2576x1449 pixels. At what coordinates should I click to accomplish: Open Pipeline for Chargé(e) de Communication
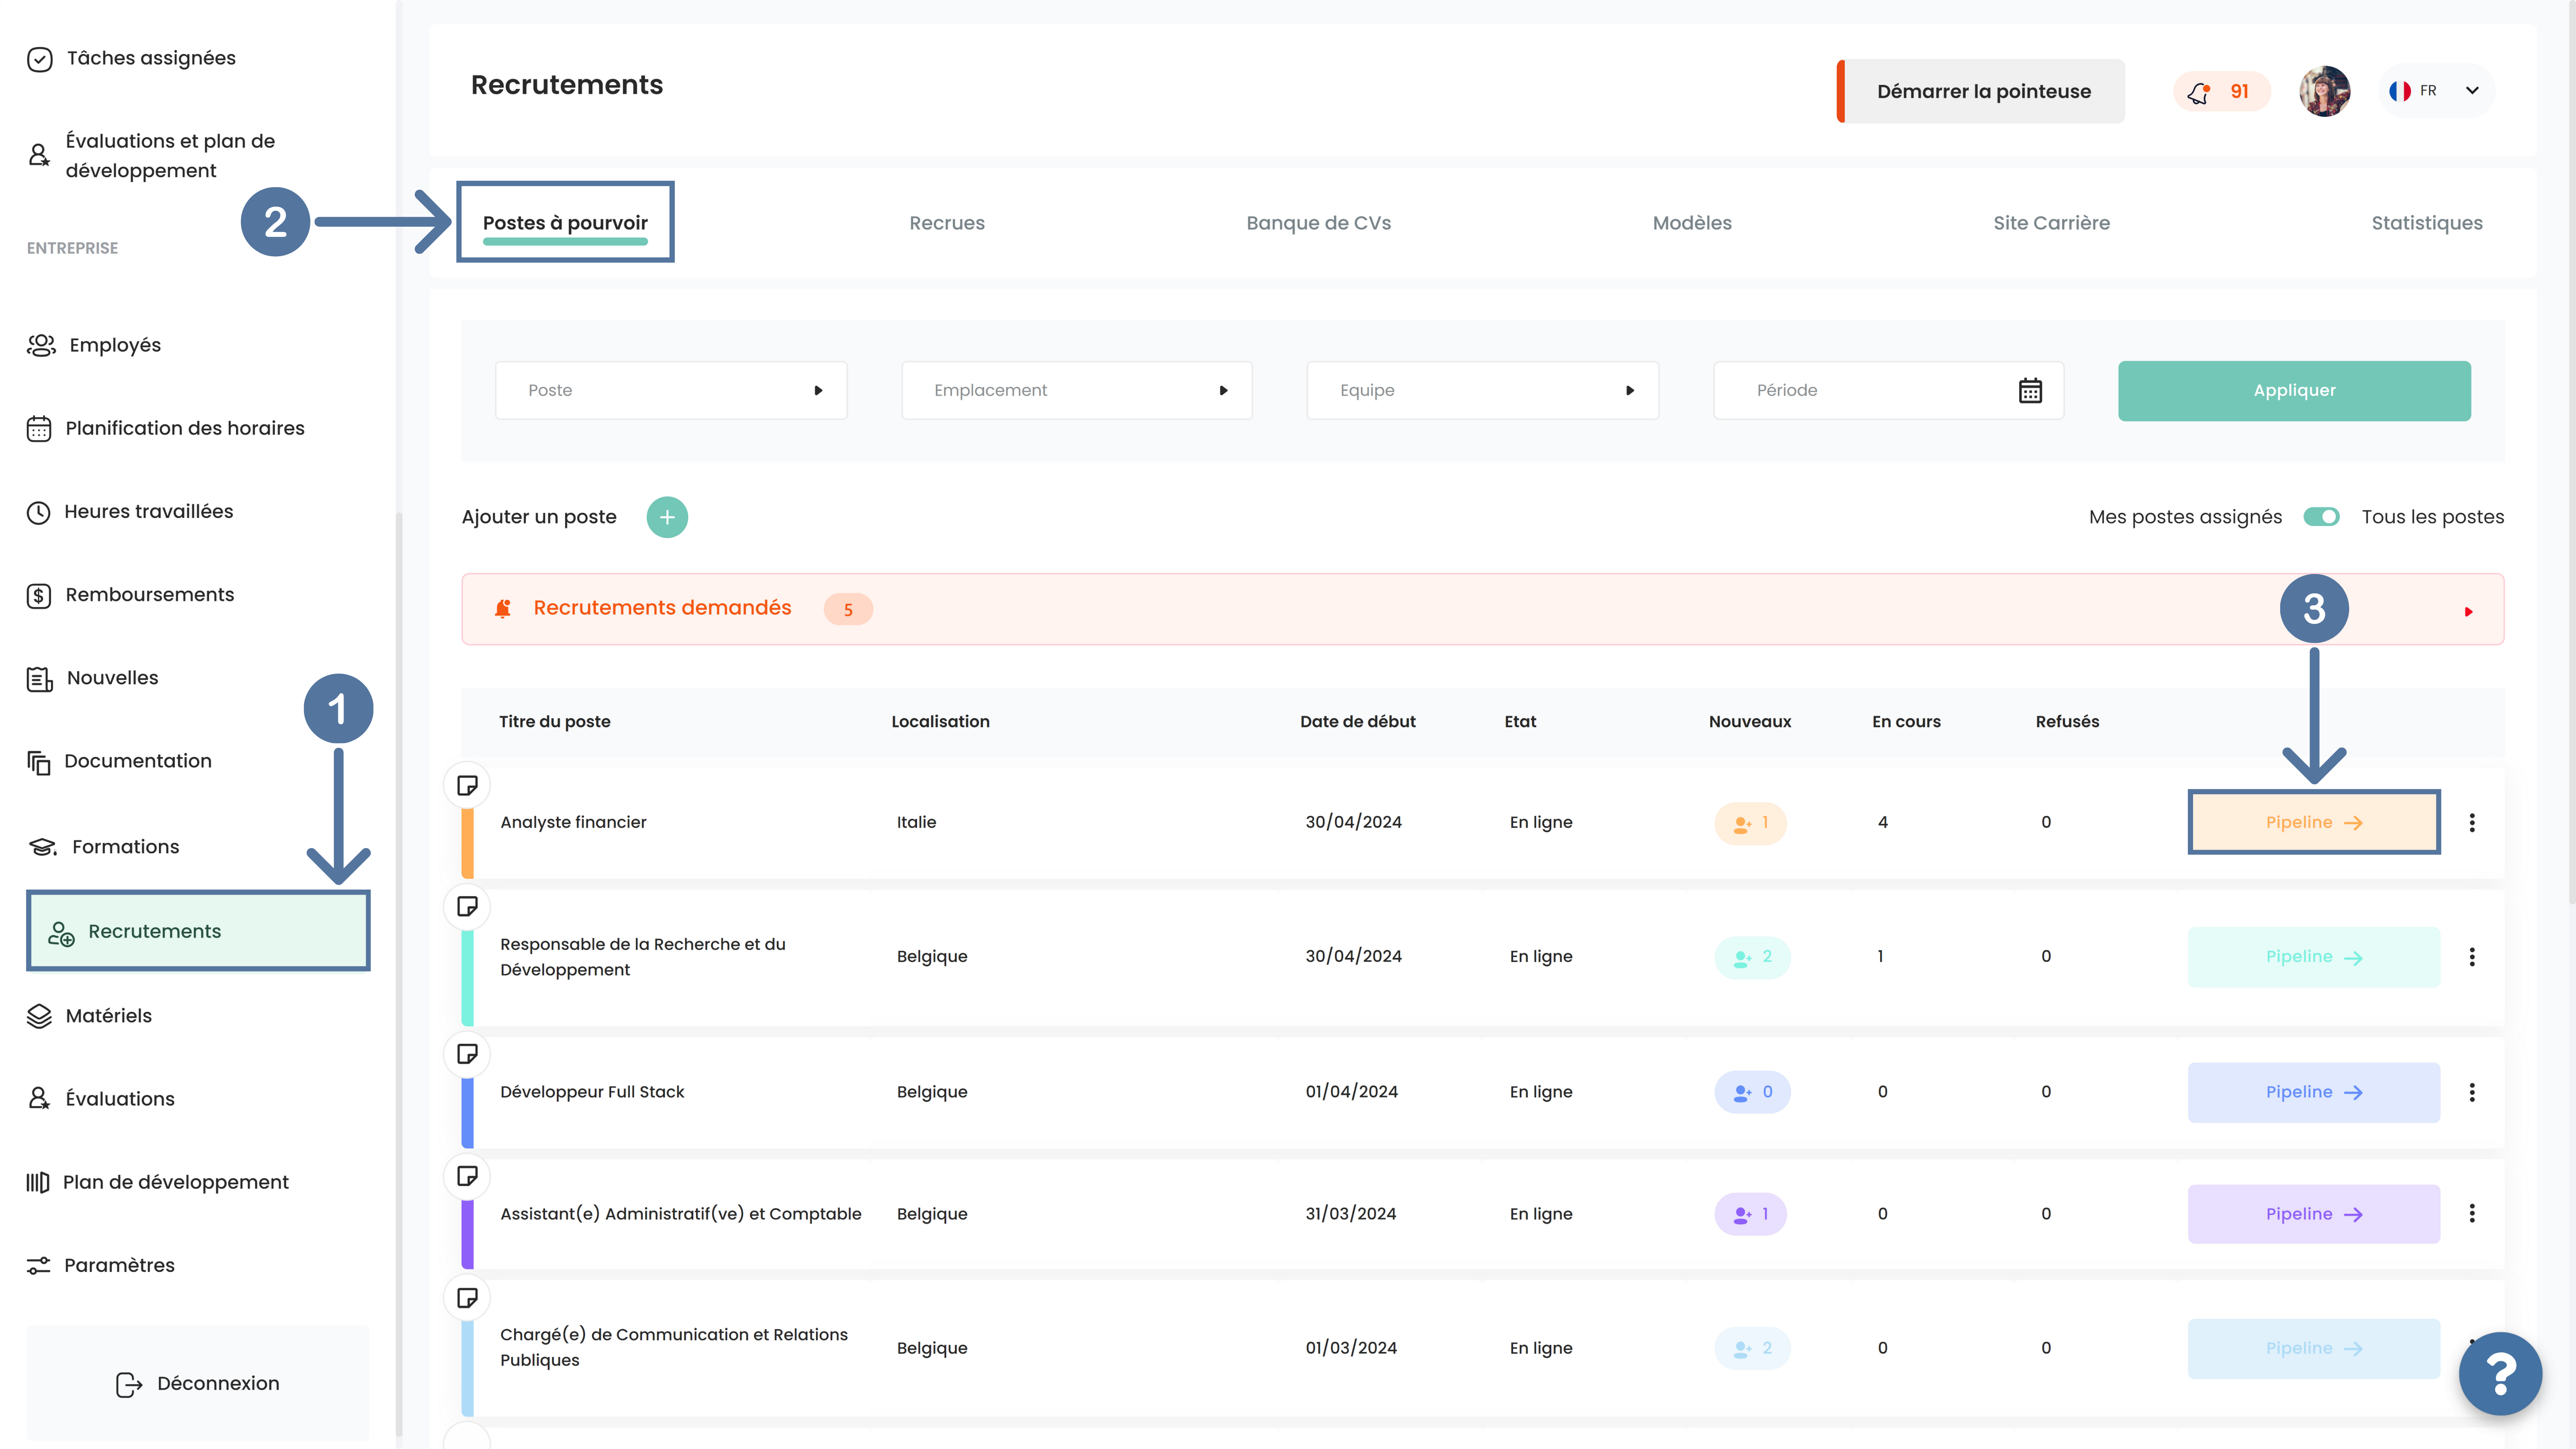click(2314, 1349)
